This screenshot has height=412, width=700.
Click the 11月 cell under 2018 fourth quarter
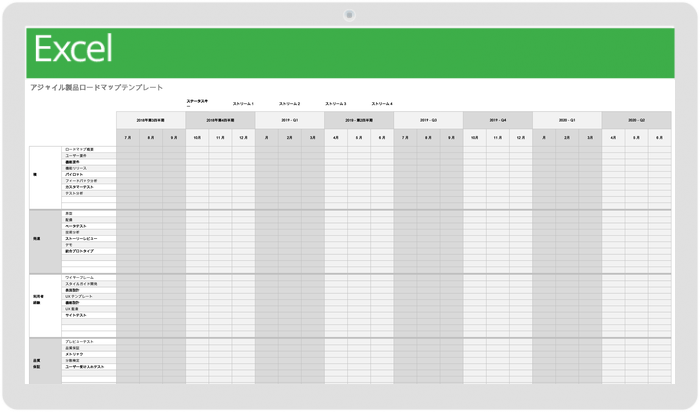tap(220, 137)
